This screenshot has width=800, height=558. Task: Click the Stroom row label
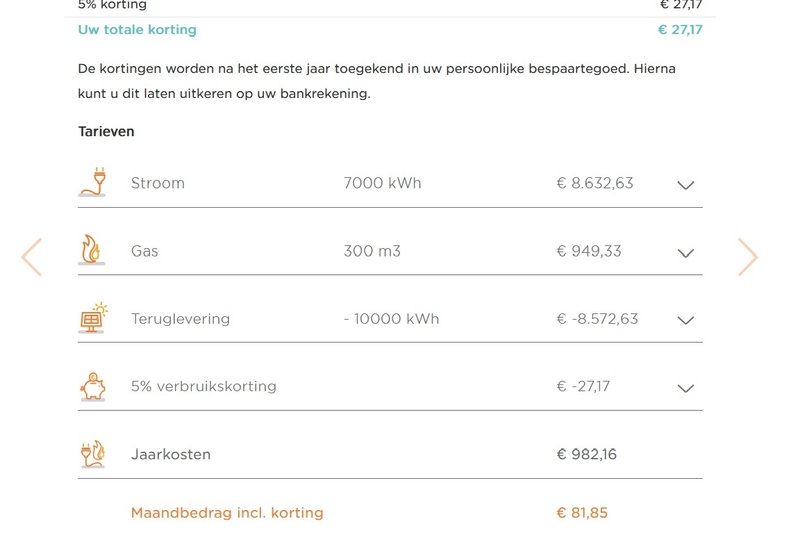158,183
